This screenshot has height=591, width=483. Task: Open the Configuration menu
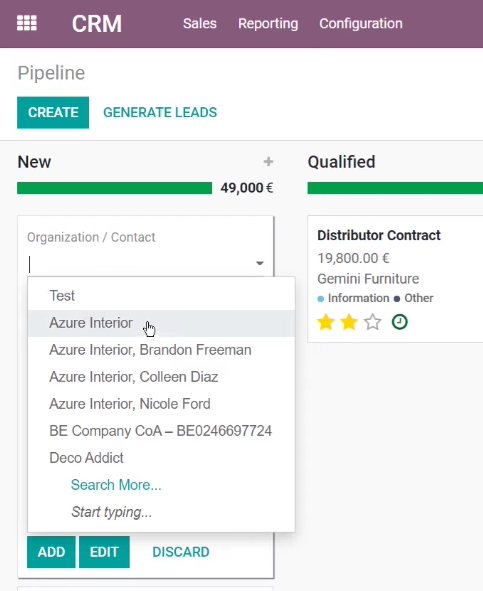361,23
